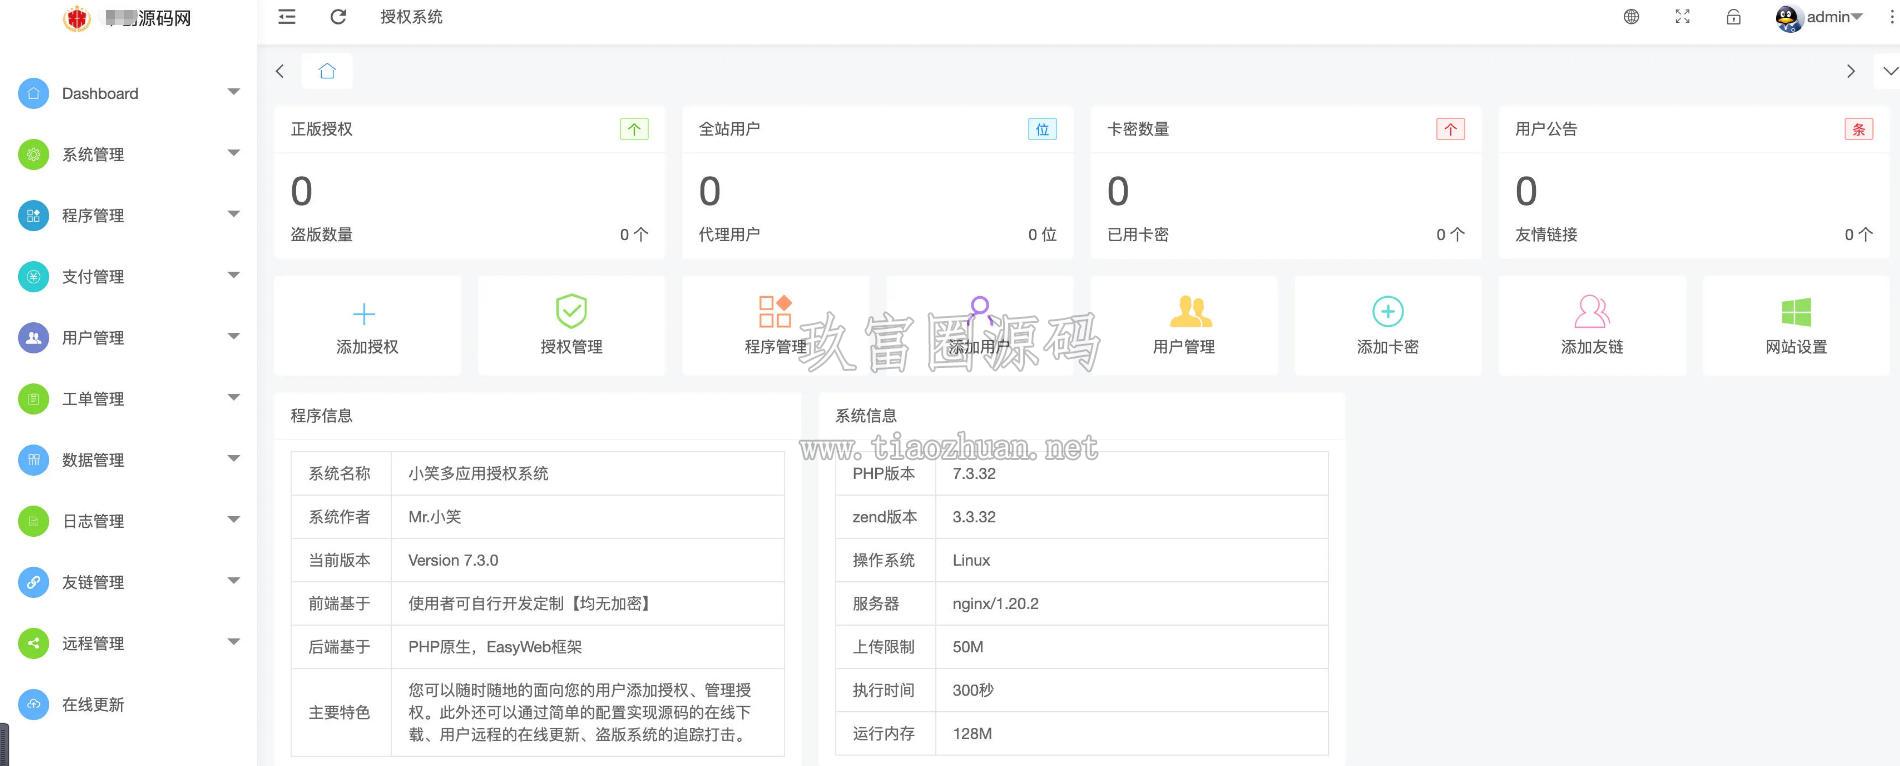Open the globe website icon in header
This screenshot has height=766, width=1900.
(x=1631, y=17)
